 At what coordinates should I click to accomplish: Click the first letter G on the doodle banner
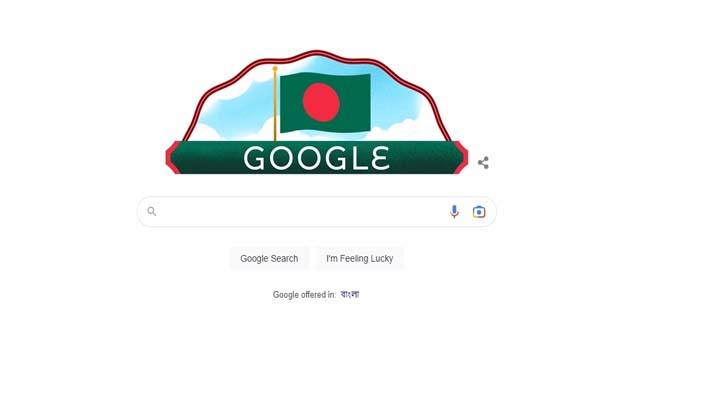[255, 159]
